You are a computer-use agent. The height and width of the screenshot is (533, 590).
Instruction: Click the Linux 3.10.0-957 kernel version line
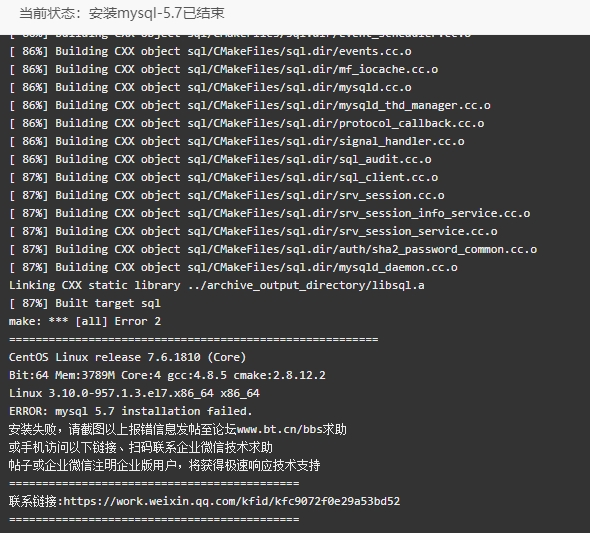click(134, 393)
